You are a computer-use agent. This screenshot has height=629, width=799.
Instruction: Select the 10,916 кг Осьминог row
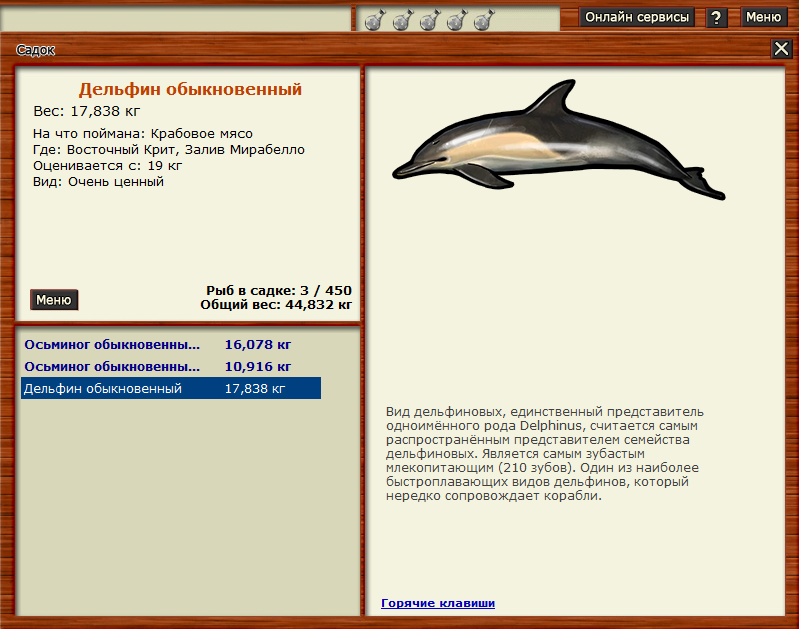point(171,366)
